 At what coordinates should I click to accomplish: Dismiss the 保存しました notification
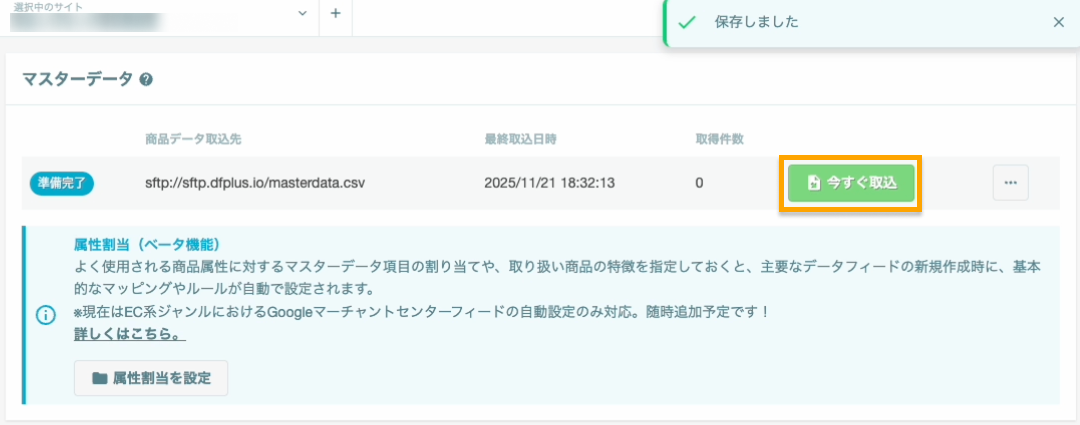tap(1059, 22)
